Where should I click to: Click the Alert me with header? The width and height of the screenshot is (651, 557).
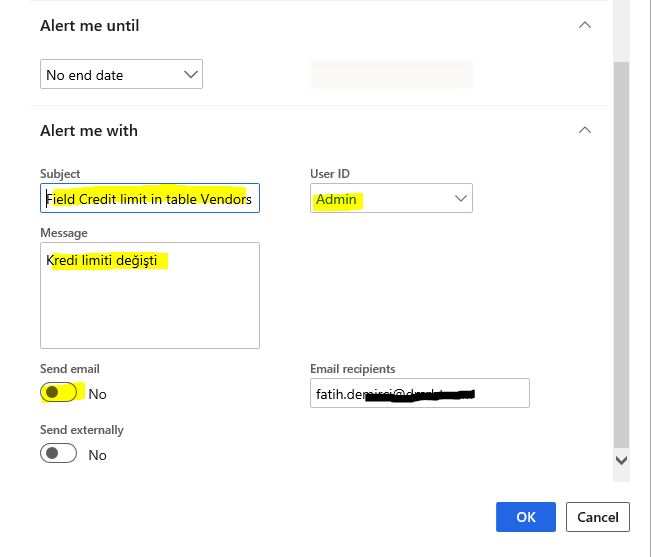click(89, 131)
